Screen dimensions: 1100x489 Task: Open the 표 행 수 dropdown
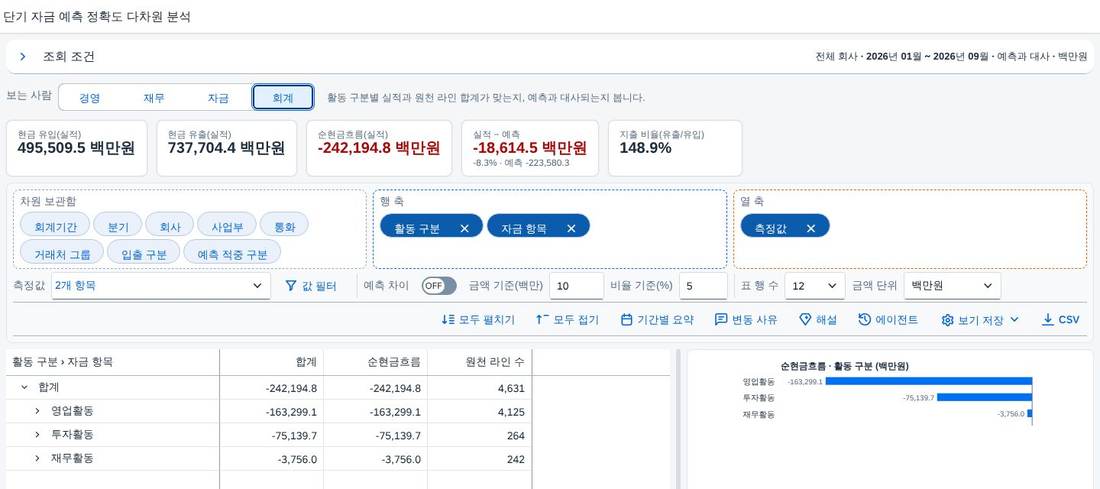(814, 286)
